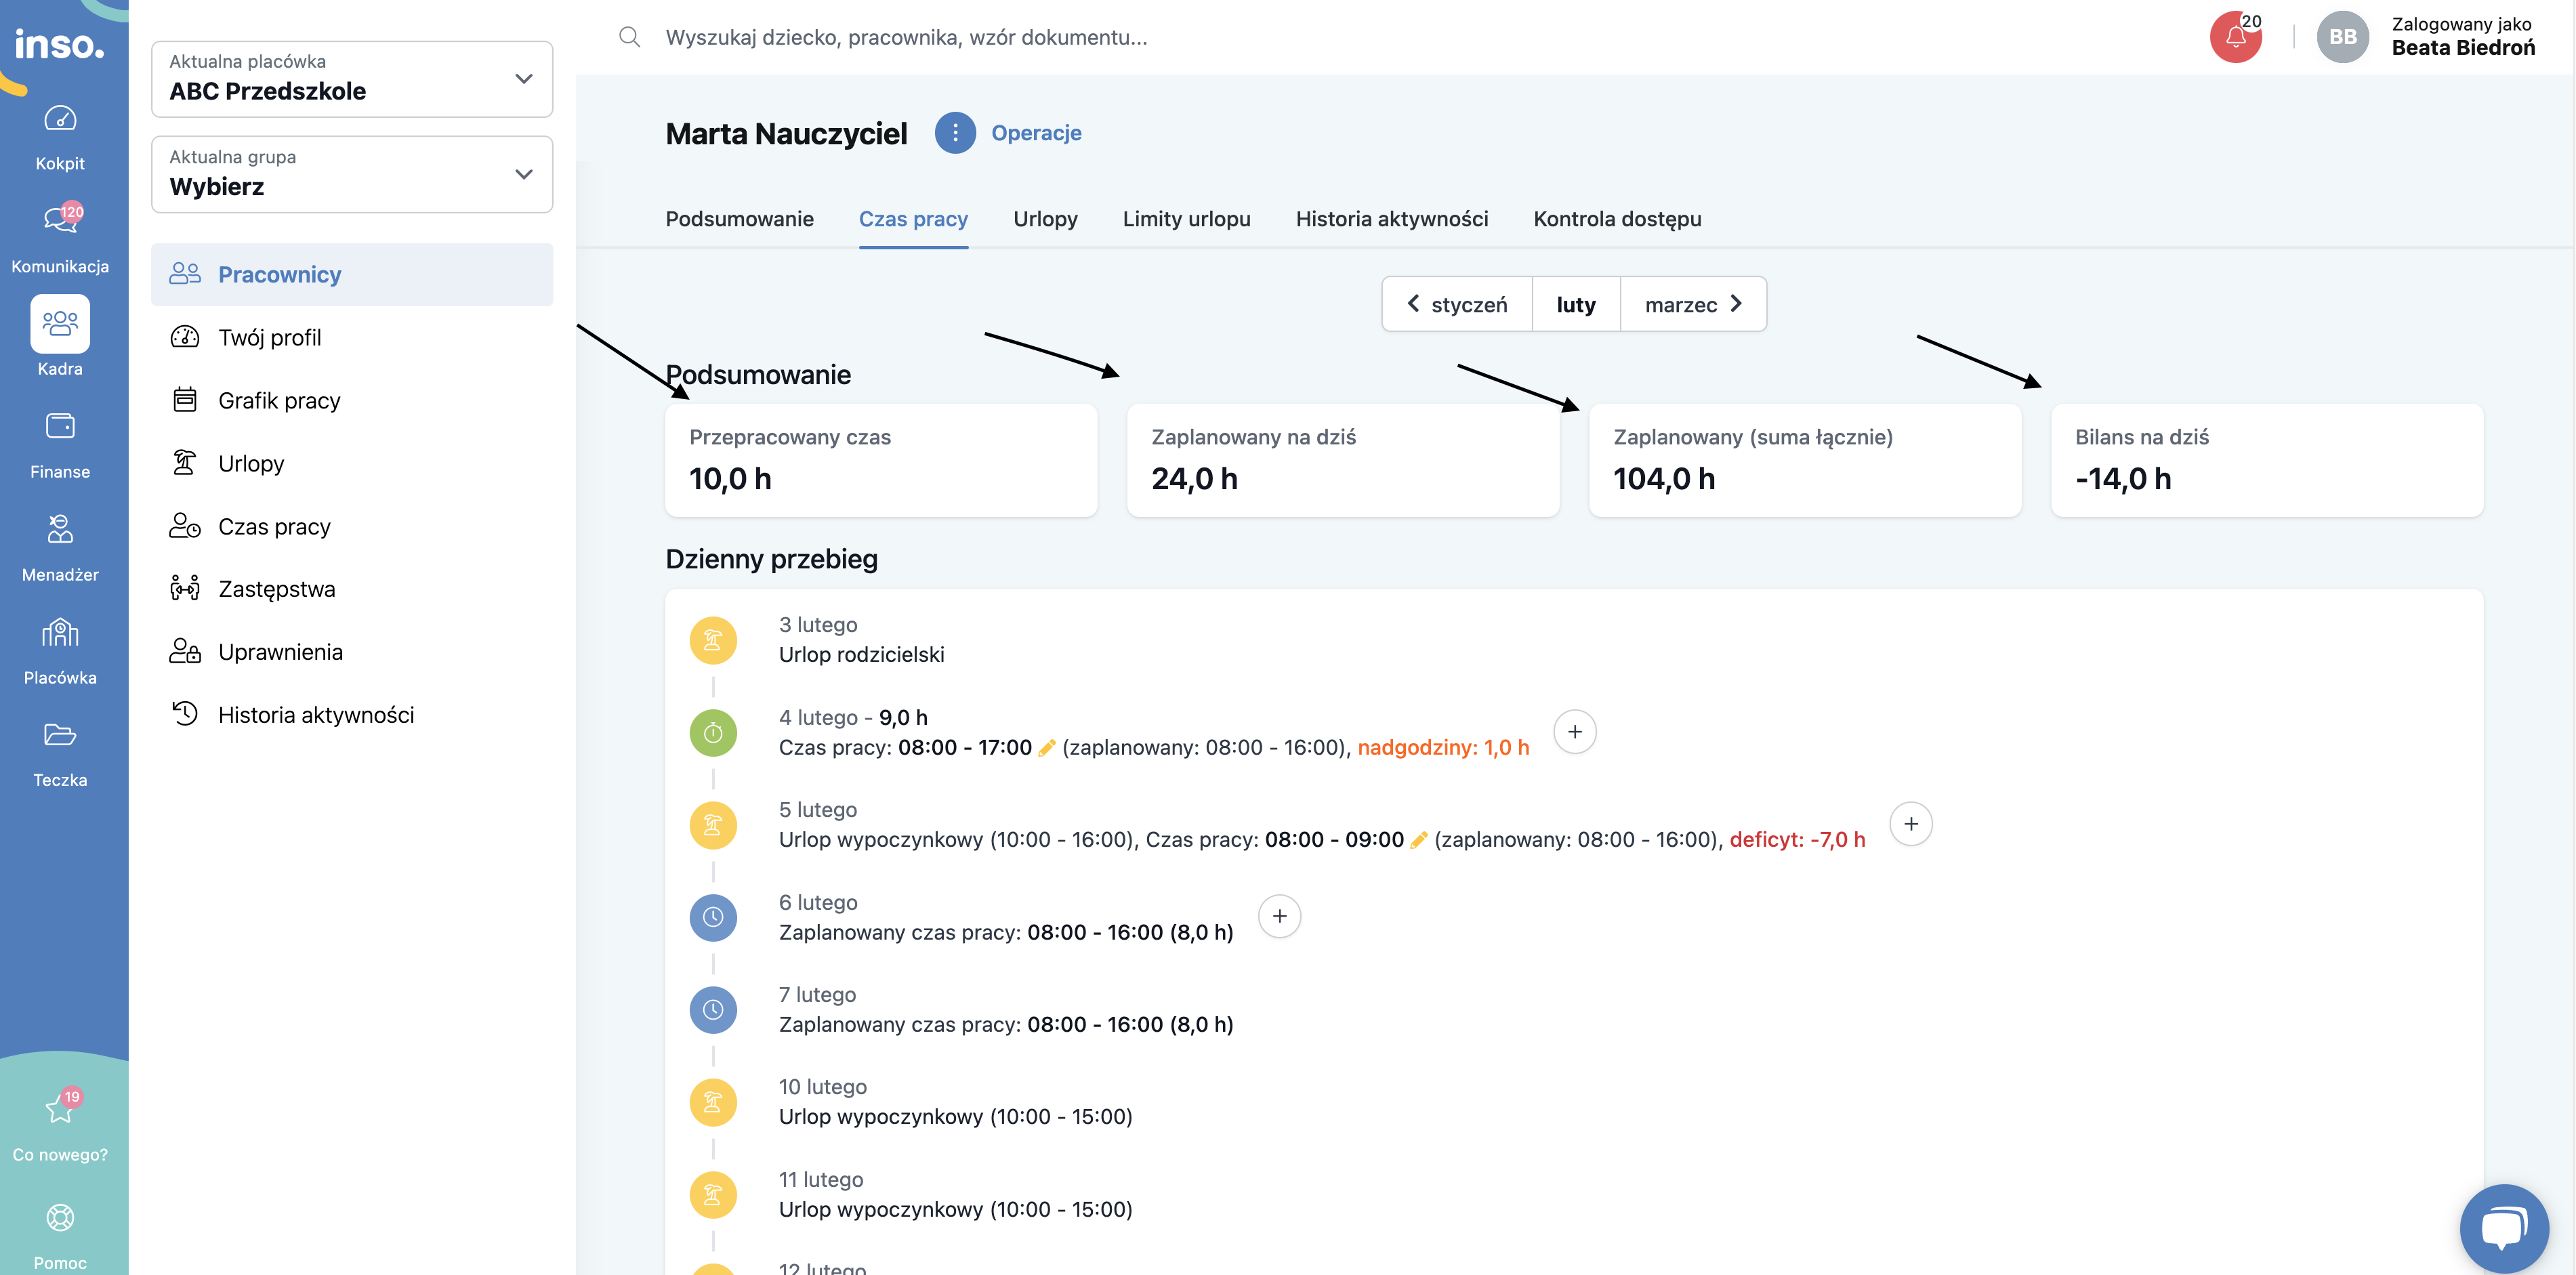The image size is (2576, 1275).
Task: Open the Placówka building icon
Action: point(60,632)
